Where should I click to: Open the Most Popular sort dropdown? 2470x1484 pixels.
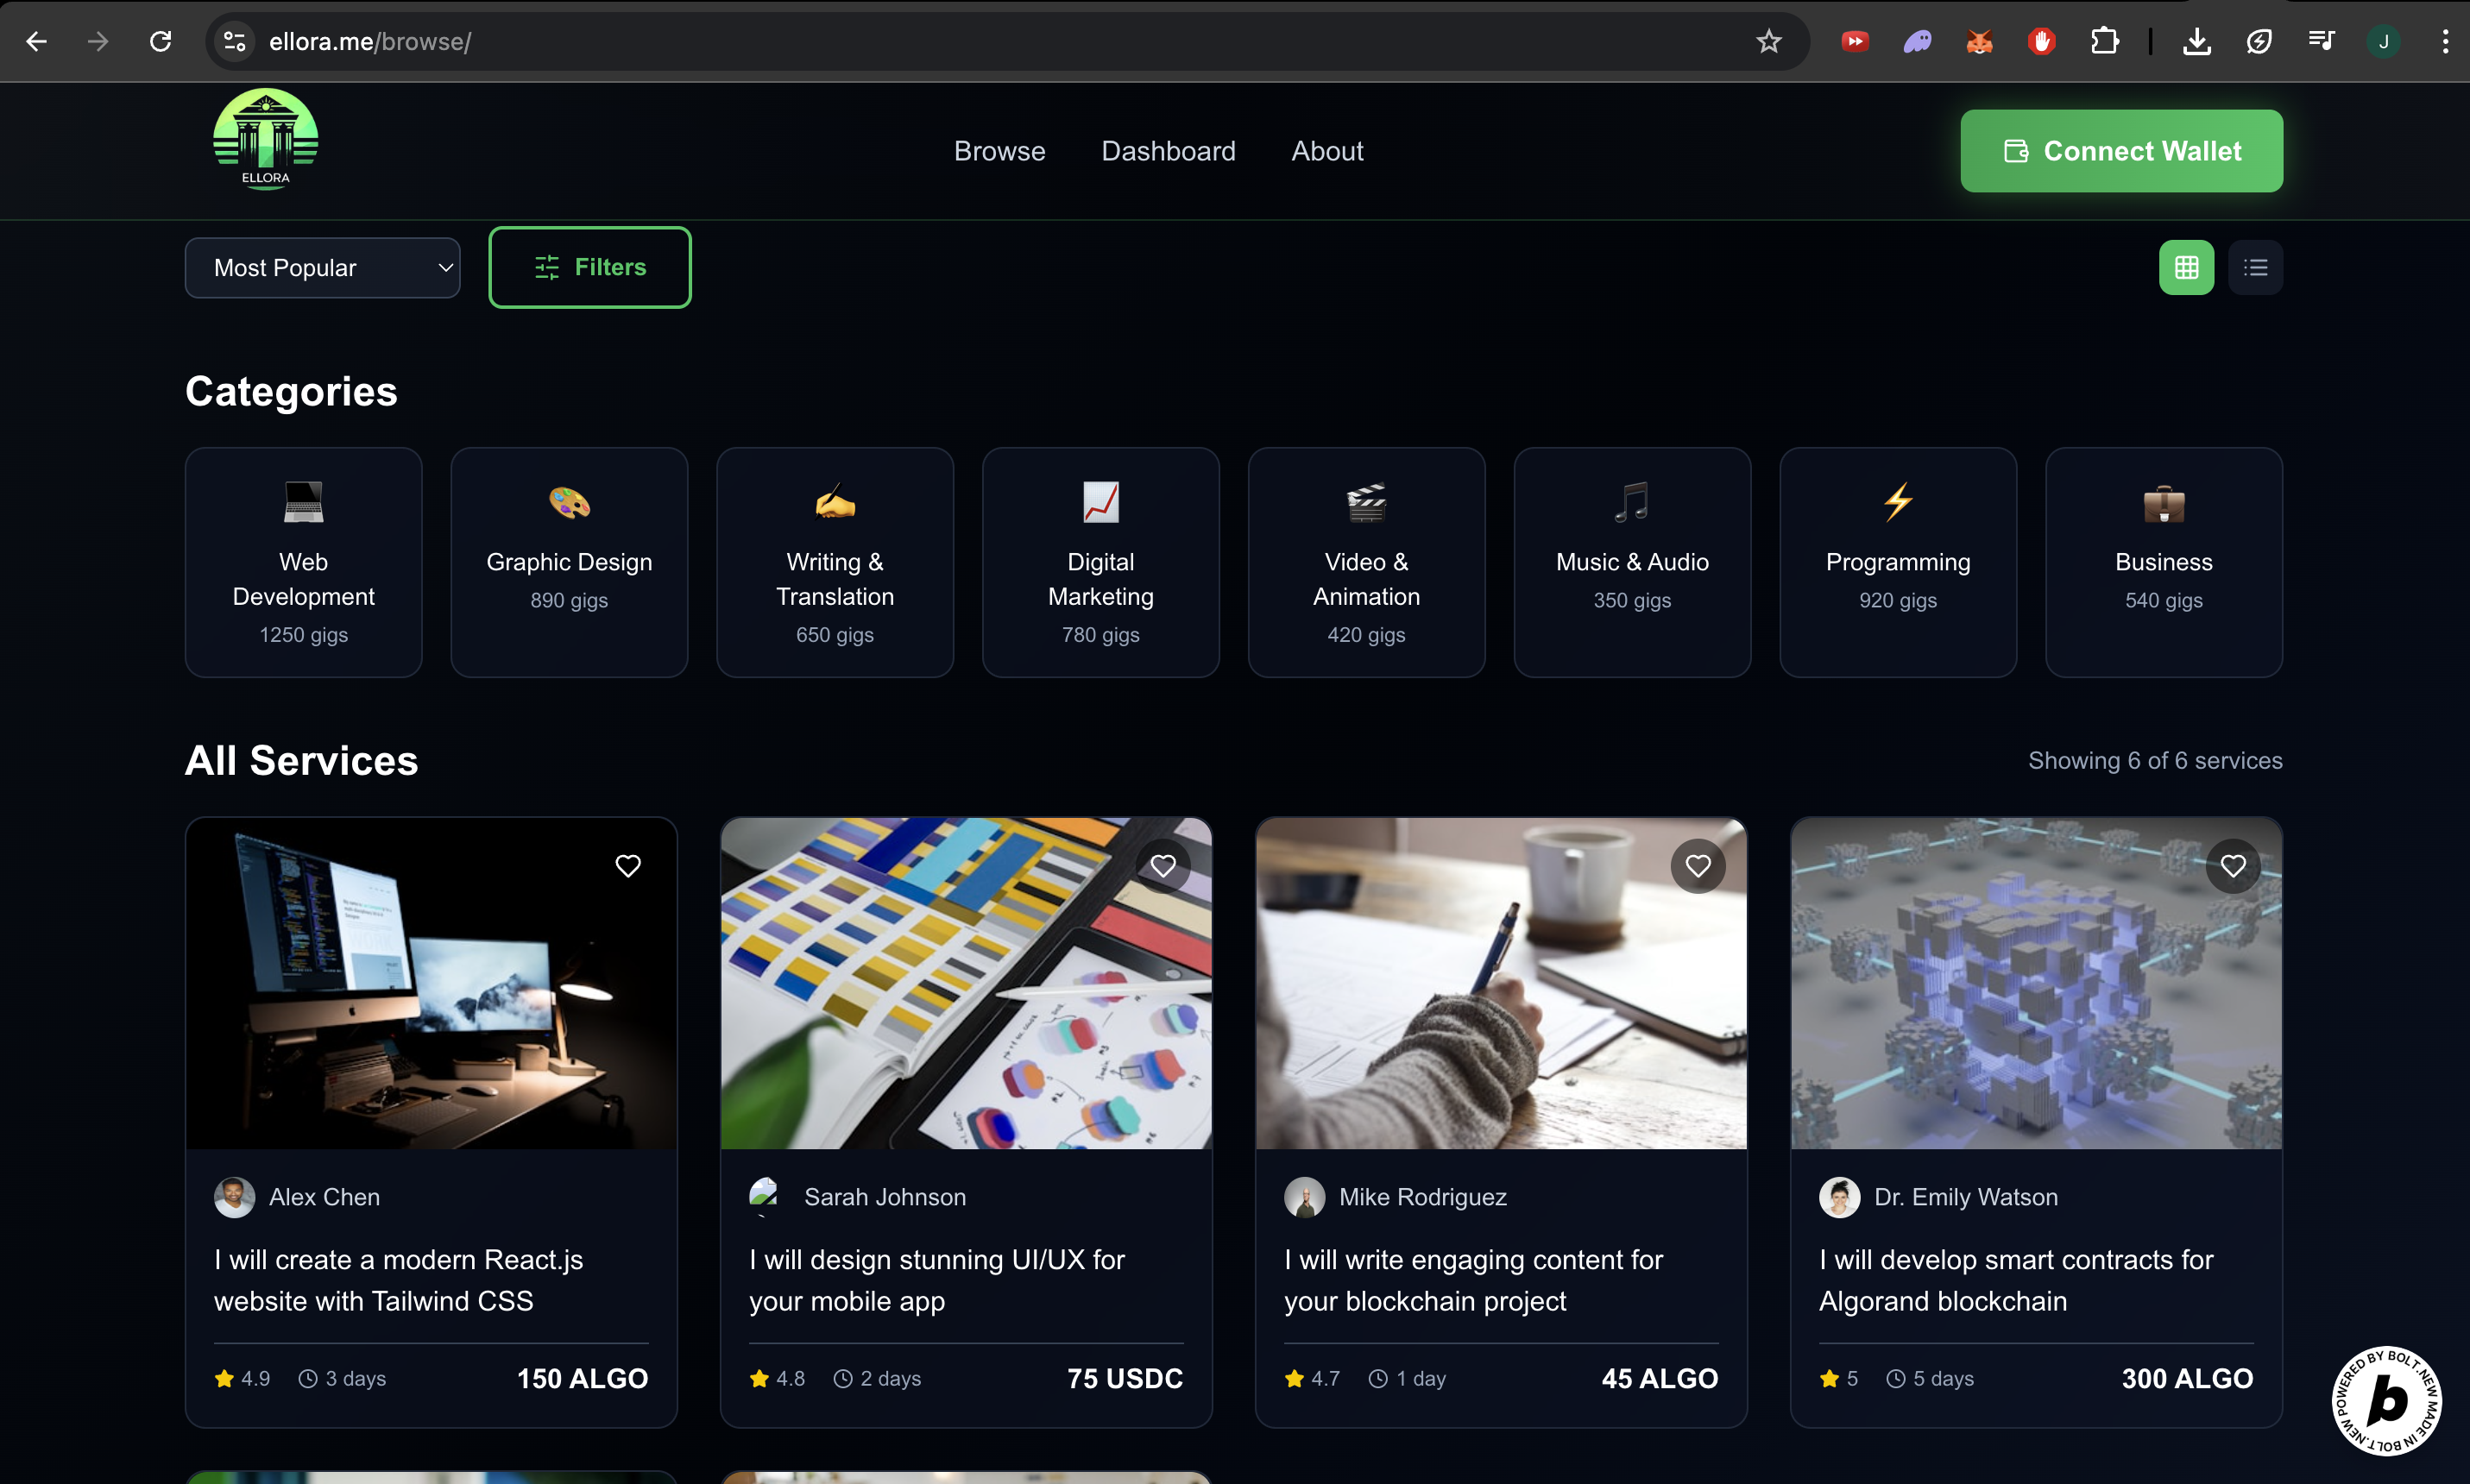[x=322, y=268]
